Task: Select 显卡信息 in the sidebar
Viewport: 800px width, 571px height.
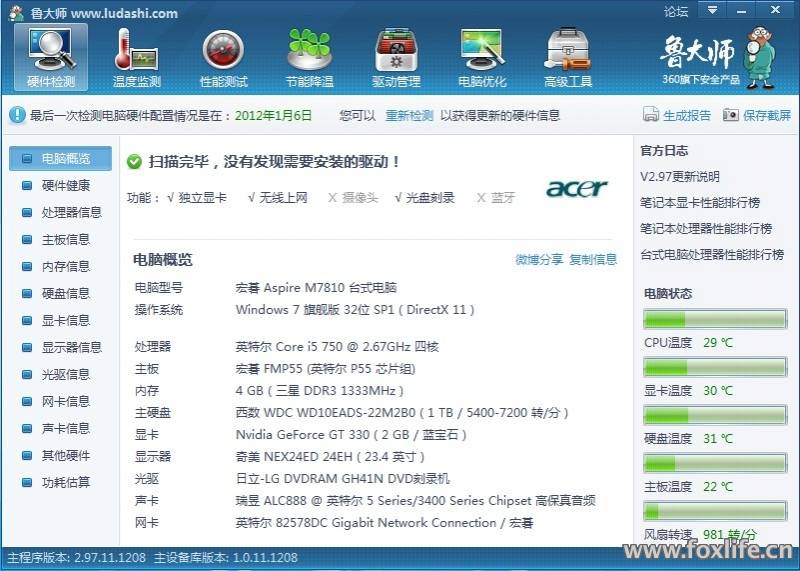Action: pyautogui.click(x=65, y=321)
